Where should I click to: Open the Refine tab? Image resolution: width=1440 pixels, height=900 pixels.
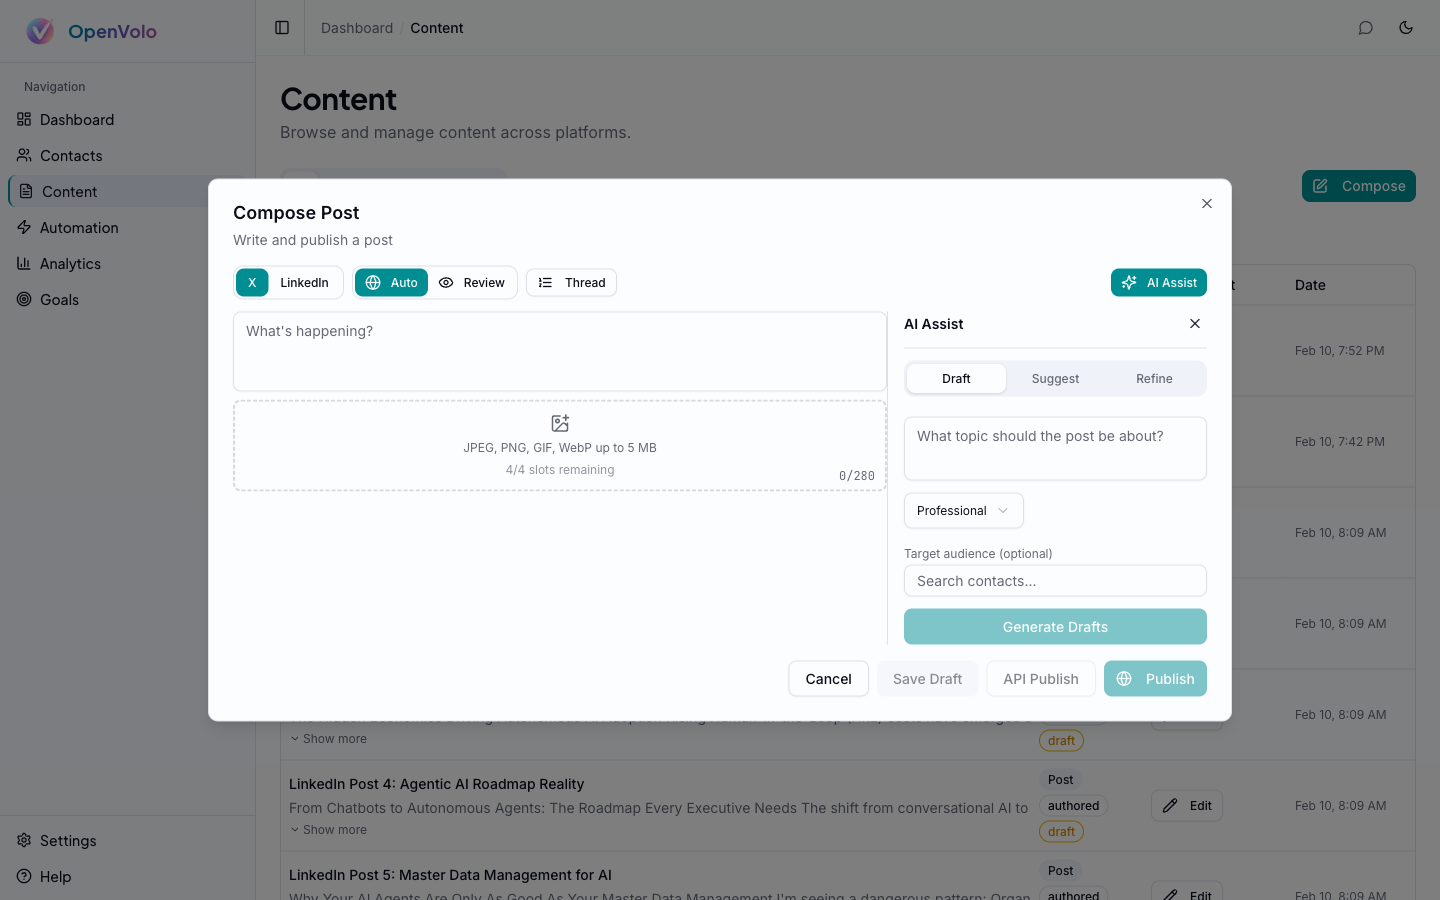(1153, 378)
